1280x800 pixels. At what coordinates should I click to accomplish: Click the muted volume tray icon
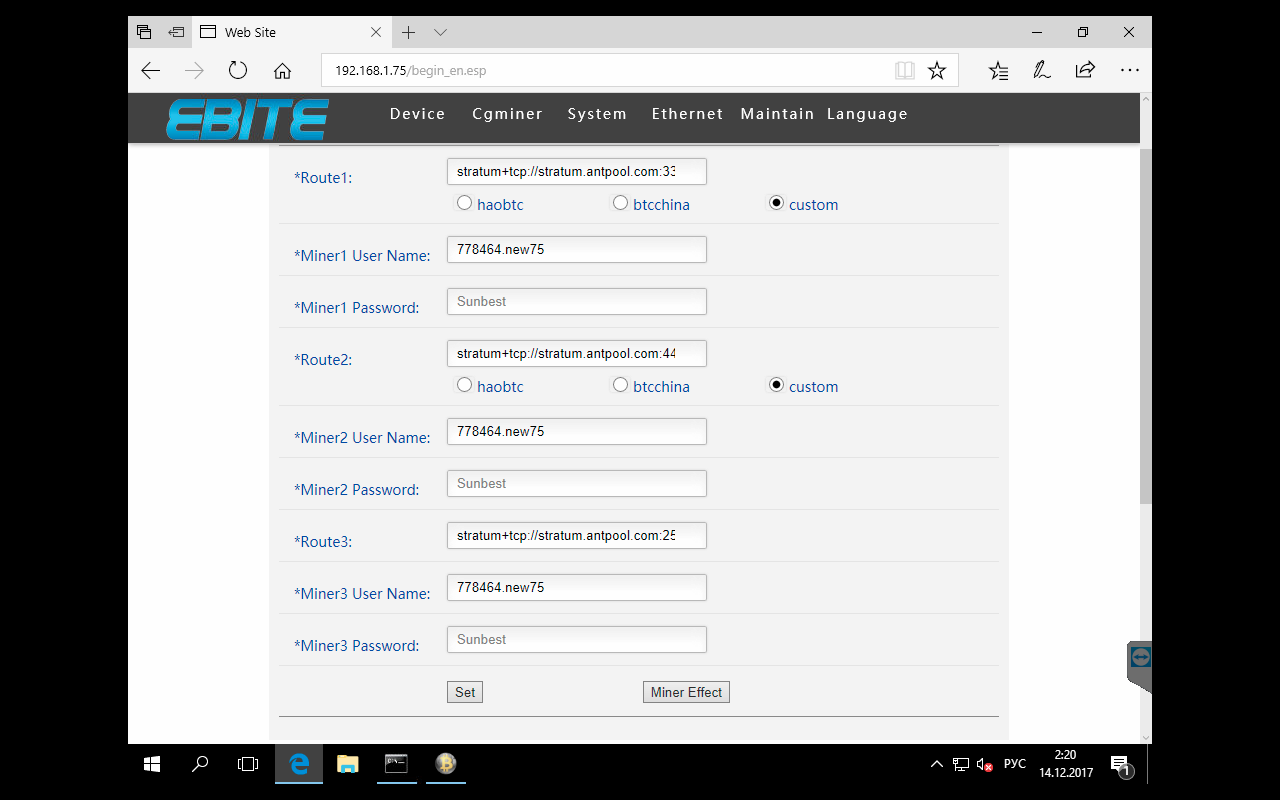985,764
